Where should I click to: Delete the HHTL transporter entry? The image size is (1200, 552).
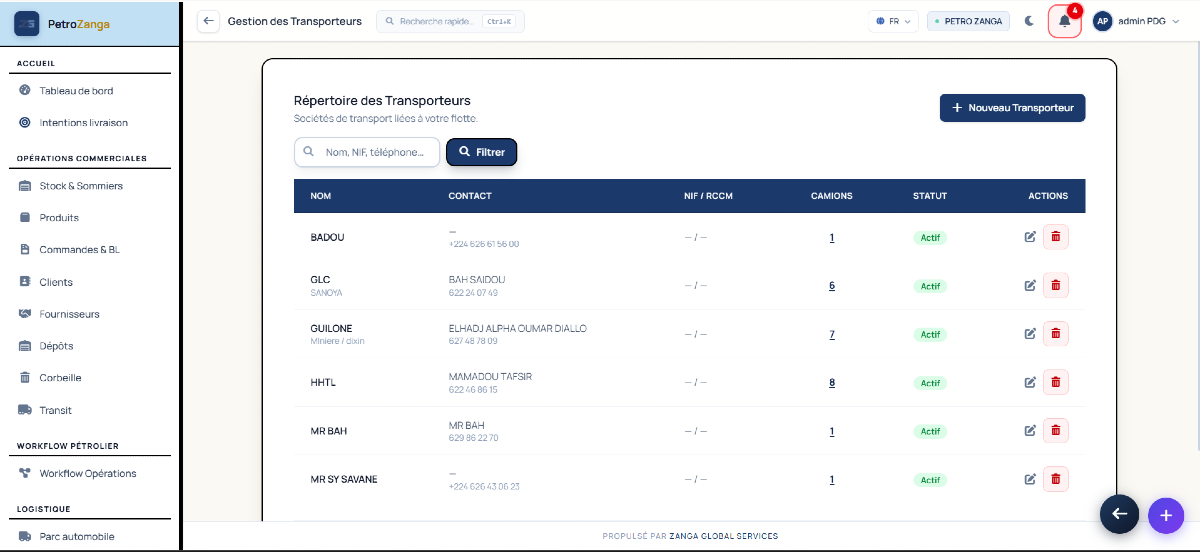pos(1055,382)
